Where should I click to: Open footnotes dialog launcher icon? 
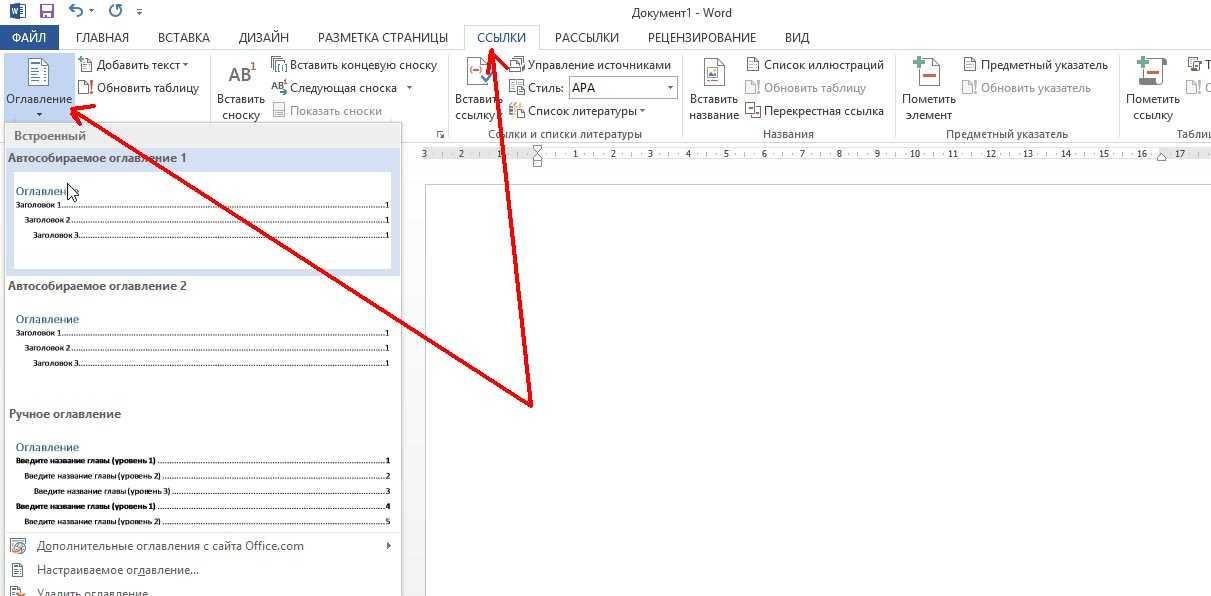(439, 134)
